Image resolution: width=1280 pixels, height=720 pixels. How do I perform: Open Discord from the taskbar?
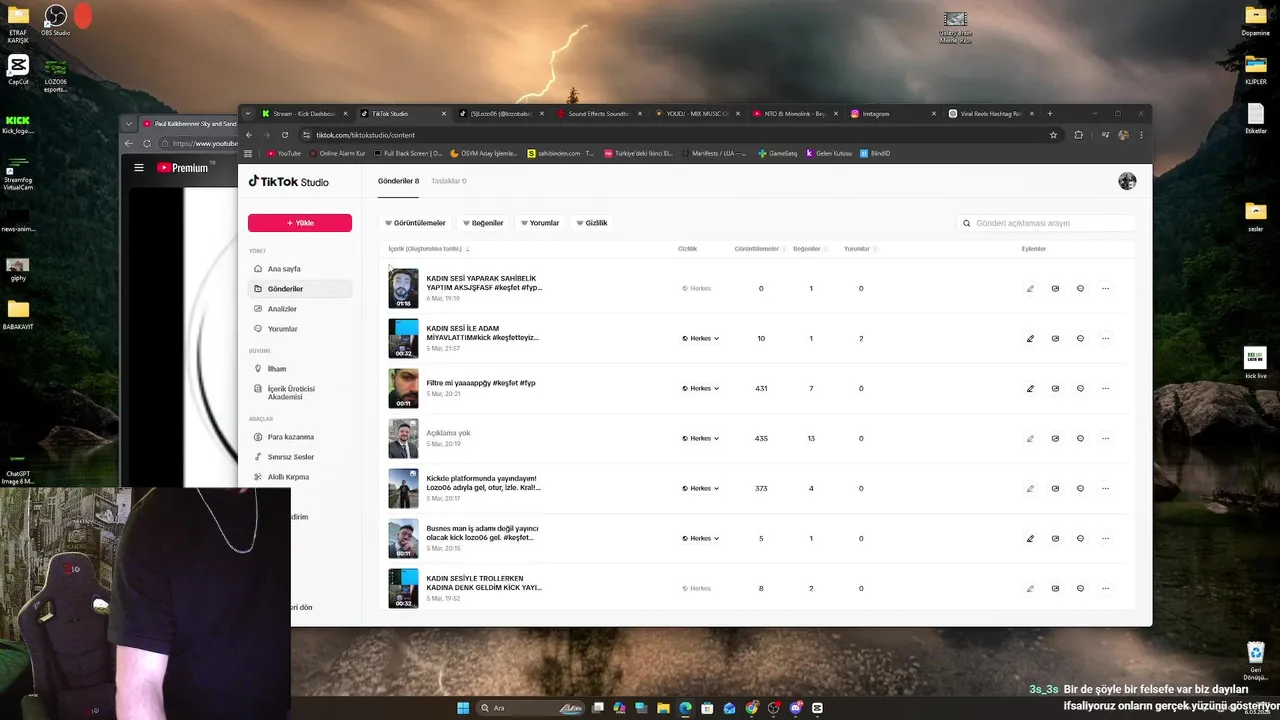(x=796, y=708)
